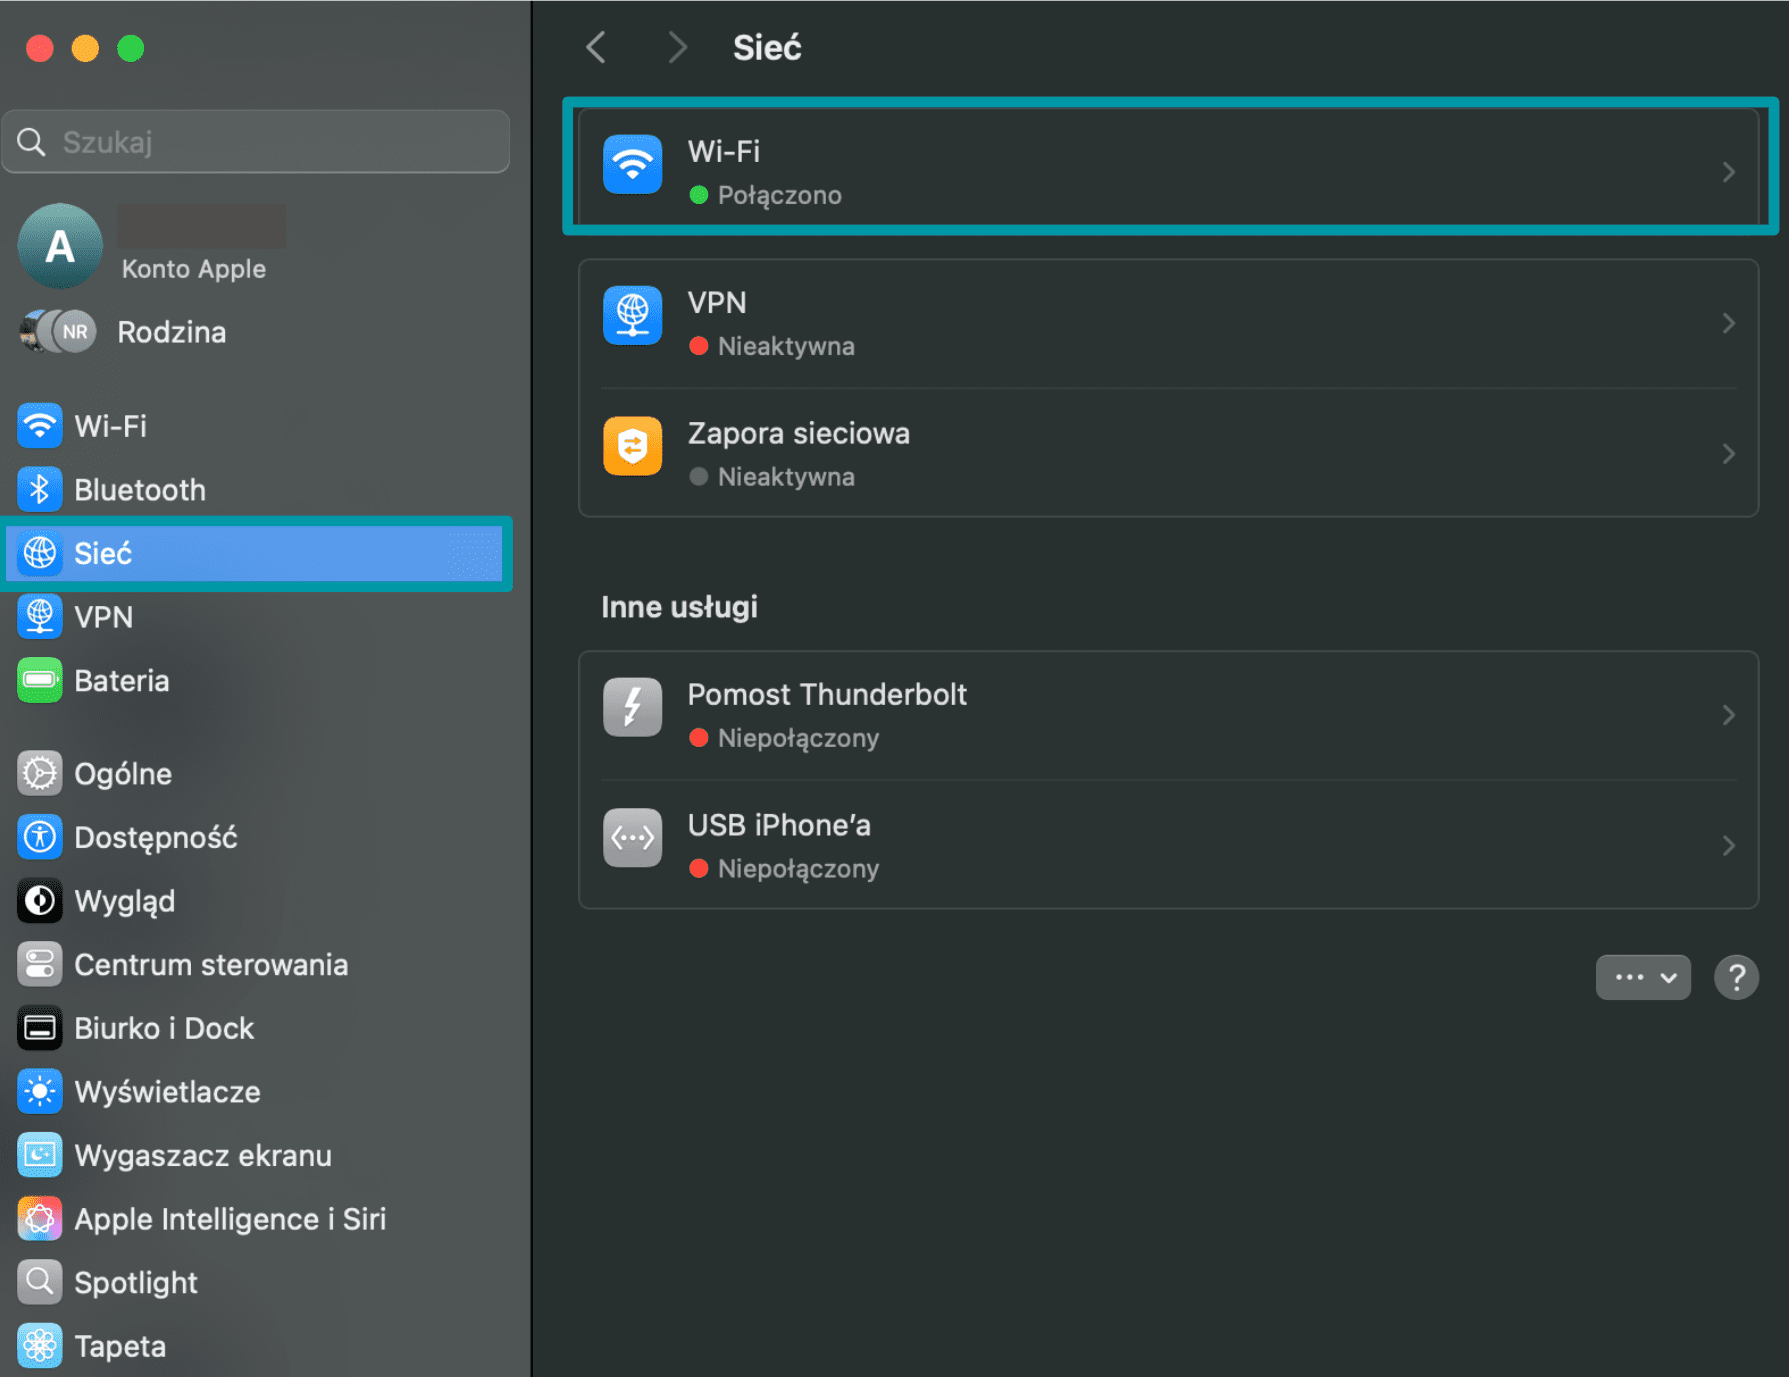This screenshot has height=1377, width=1789.
Task: Click the Wi-Fi icon in the sidebar
Action: click(39, 426)
